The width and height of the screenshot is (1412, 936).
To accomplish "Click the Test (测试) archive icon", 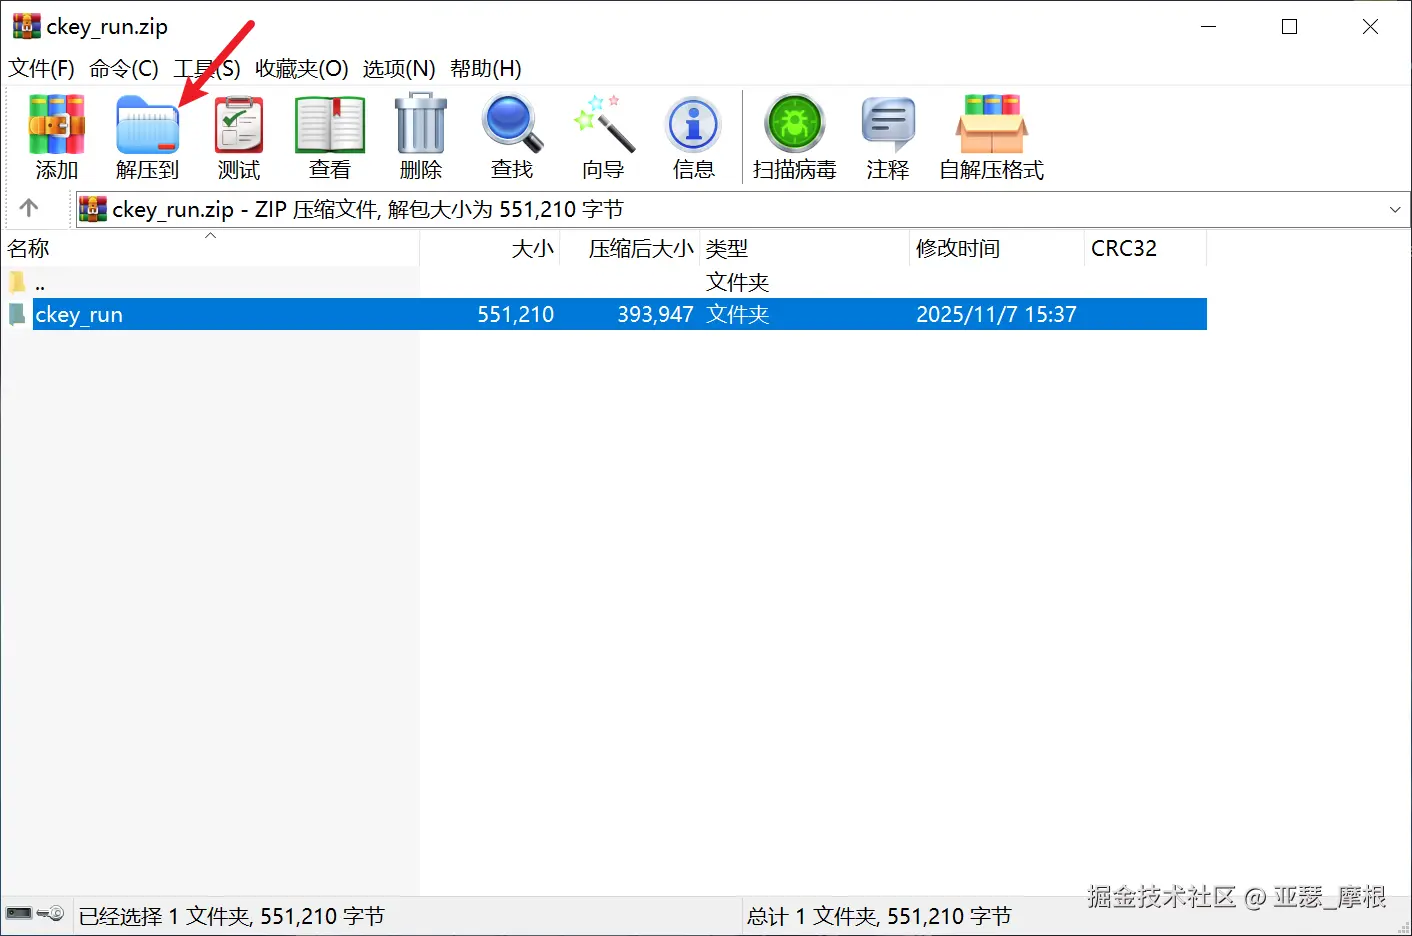I will pyautogui.click(x=239, y=124).
